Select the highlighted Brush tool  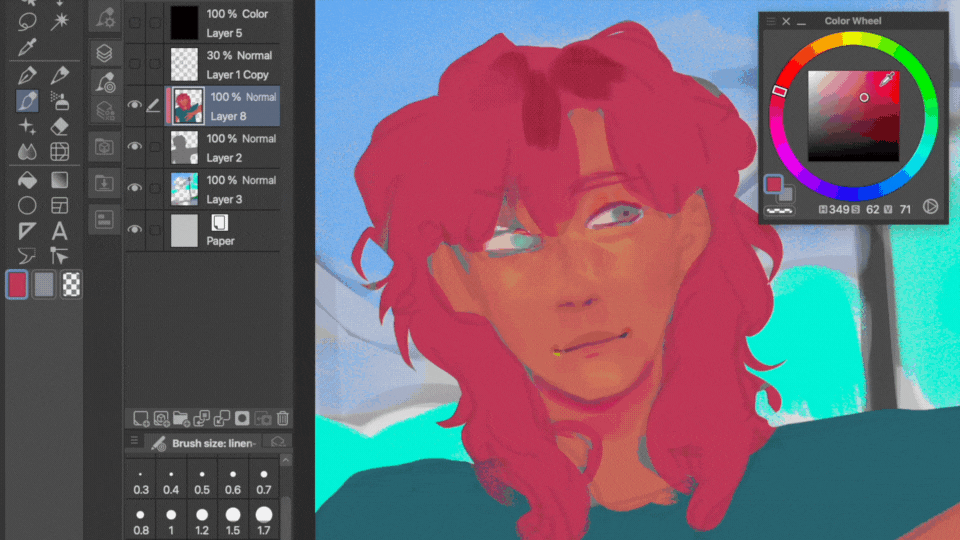(27, 101)
